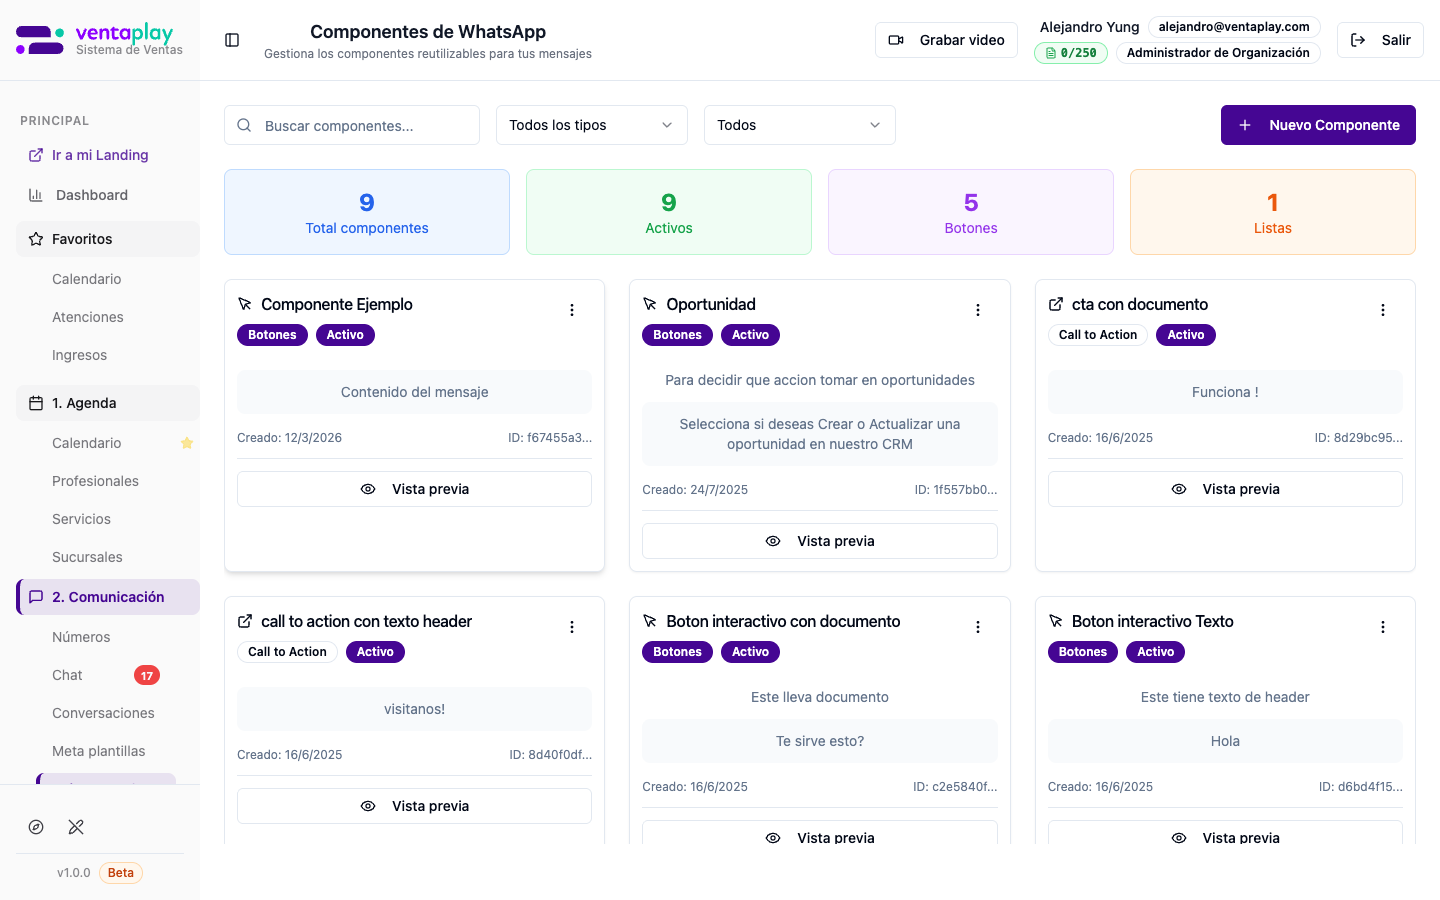Show Vista previa for Componente Ejemplo

(414, 489)
